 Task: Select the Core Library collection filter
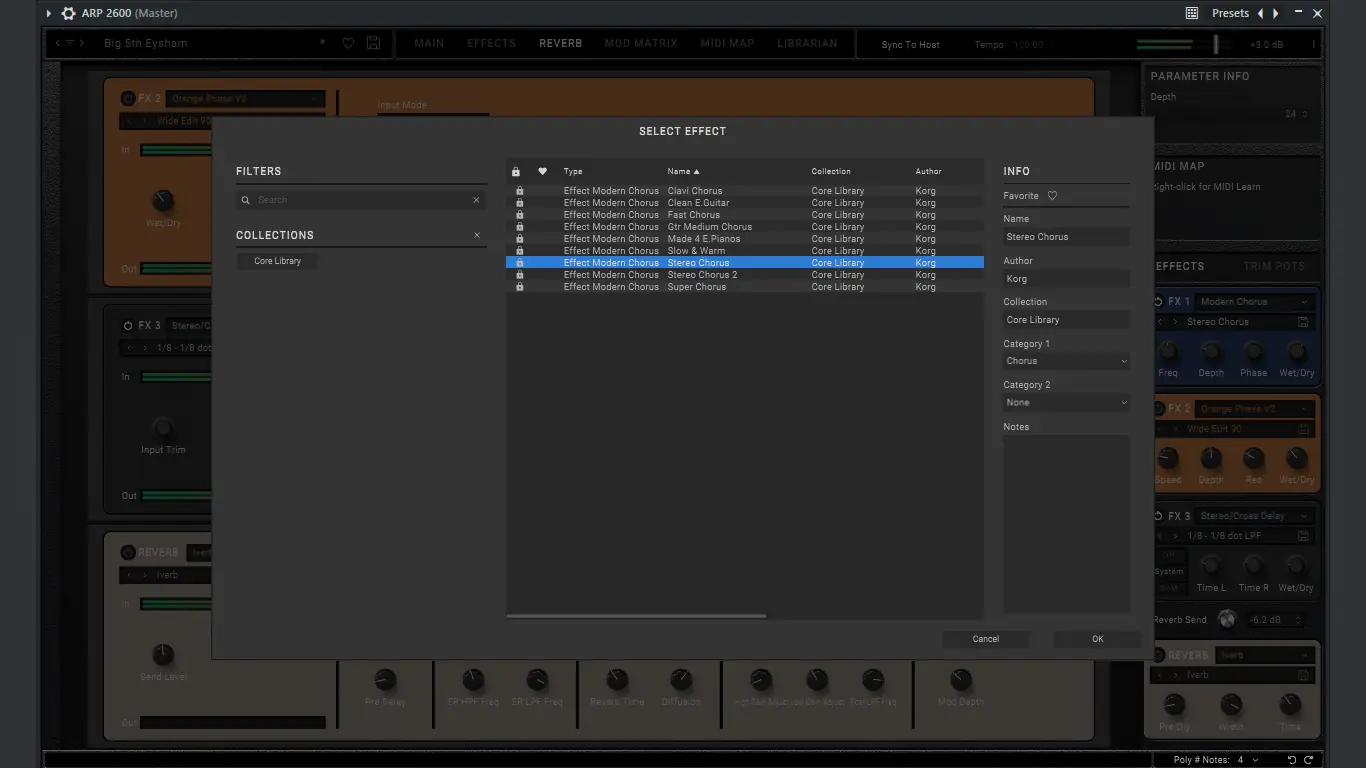pos(277,261)
